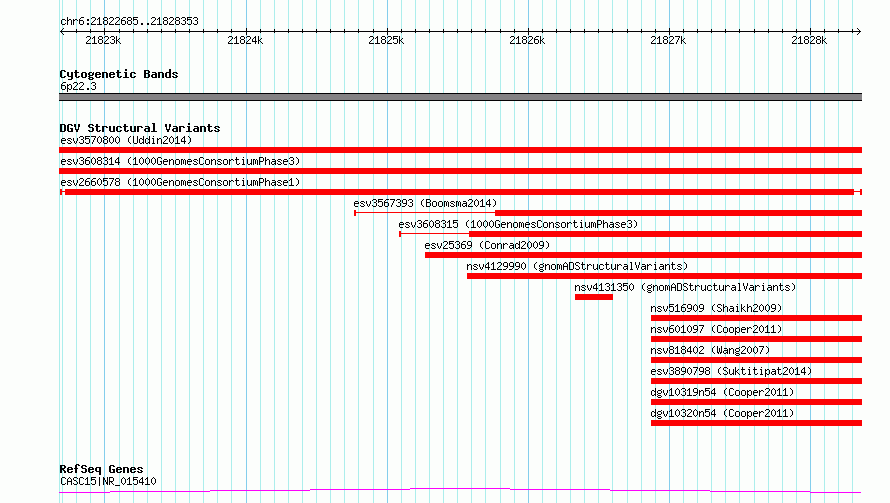The image size is (890, 503).
Task: Click dgv10320n54 (Cooper2011) variant label
Action: click(x=722, y=413)
